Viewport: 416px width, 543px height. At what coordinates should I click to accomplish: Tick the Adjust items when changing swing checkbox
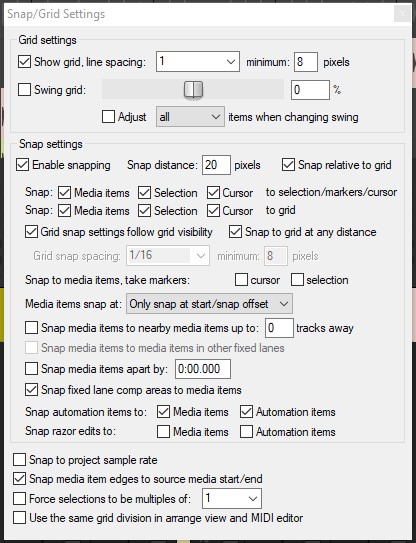tap(108, 117)
